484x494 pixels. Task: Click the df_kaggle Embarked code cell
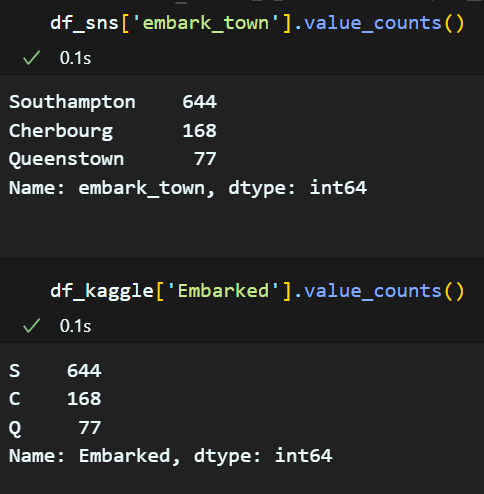coord(257,291)
